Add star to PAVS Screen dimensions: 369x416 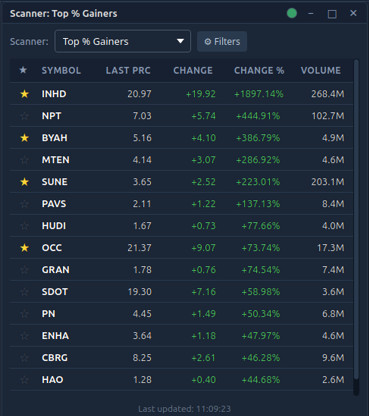(x=24, y=204)
